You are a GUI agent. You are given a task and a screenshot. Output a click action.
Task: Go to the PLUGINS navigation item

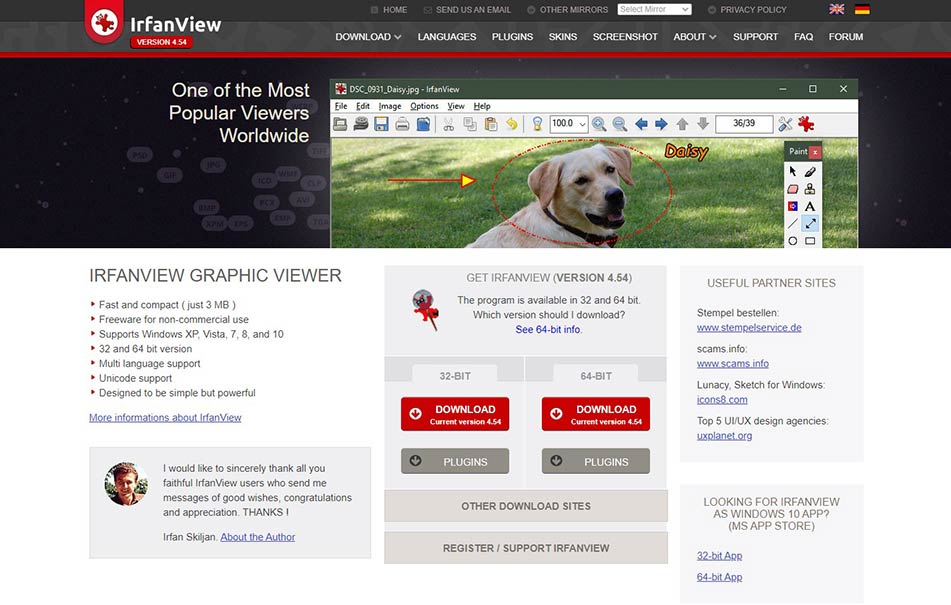512,36
